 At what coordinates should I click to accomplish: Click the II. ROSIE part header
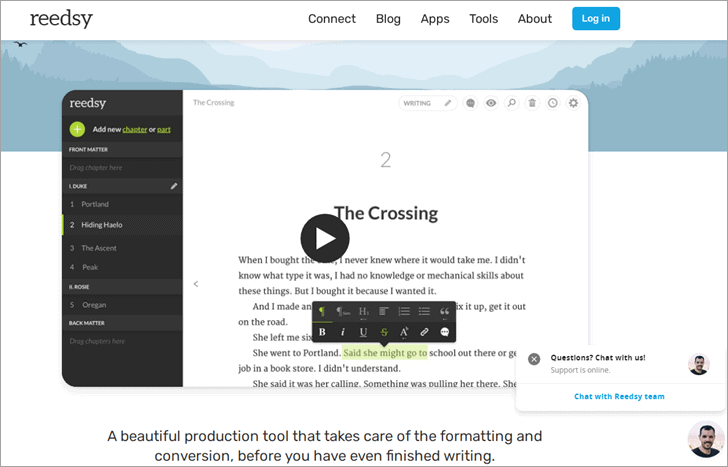[123, 286]
